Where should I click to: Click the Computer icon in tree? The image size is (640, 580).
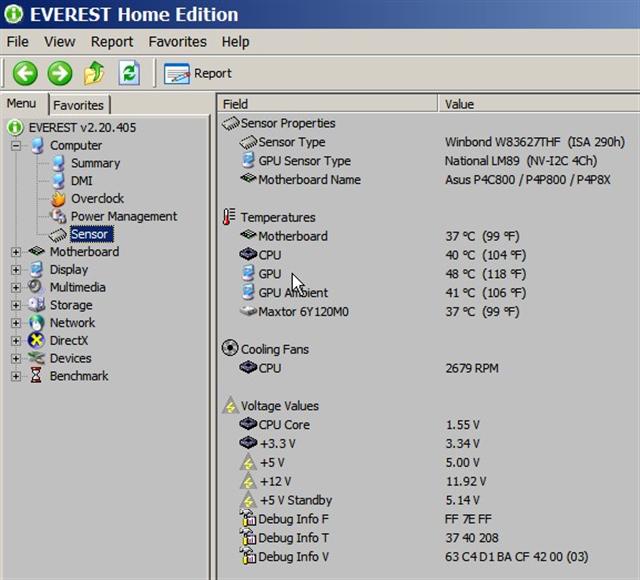click(x=38, y=145)
